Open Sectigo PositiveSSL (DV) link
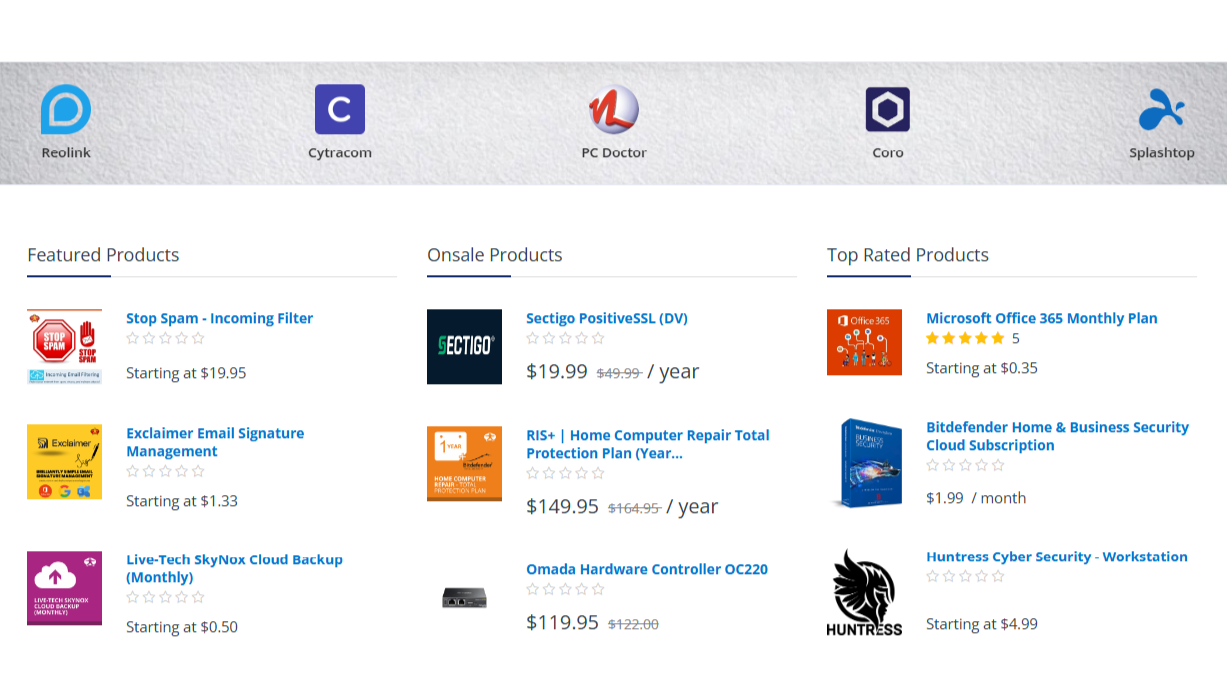This screenshot has width=1227, height=690. (x=606, y=318)
